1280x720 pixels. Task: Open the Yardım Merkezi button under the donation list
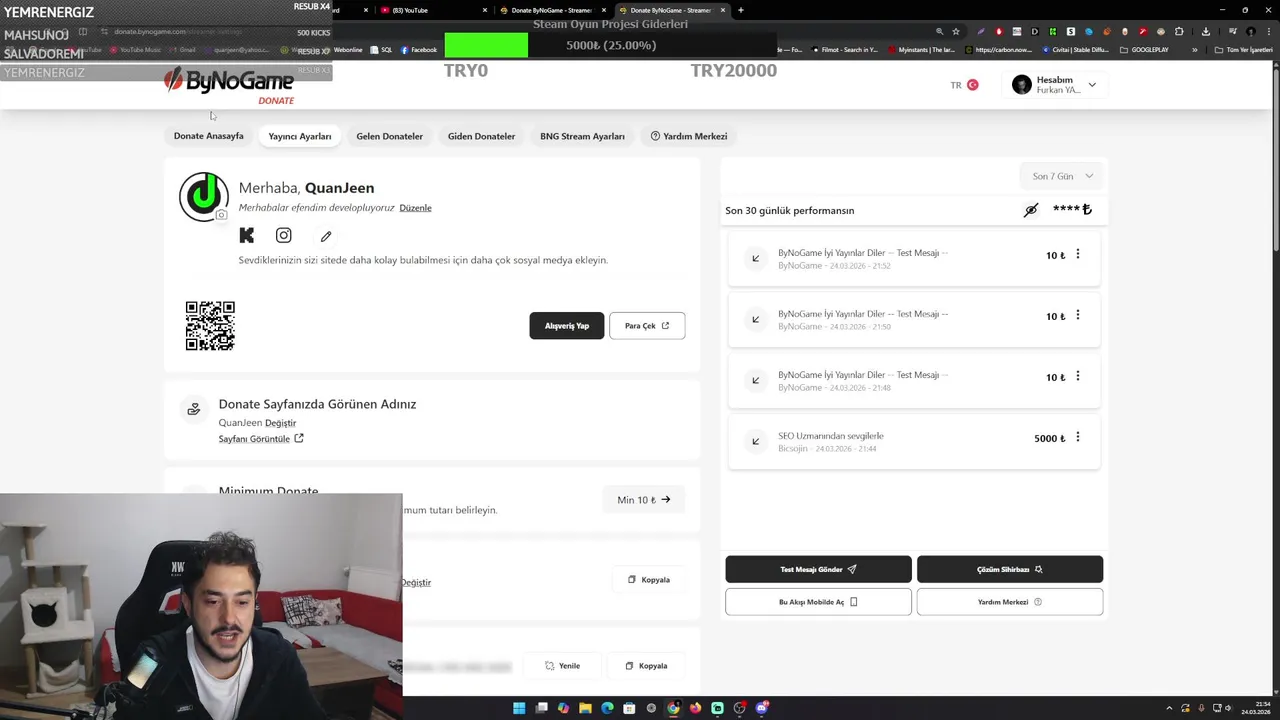[x=1010, y=602]
